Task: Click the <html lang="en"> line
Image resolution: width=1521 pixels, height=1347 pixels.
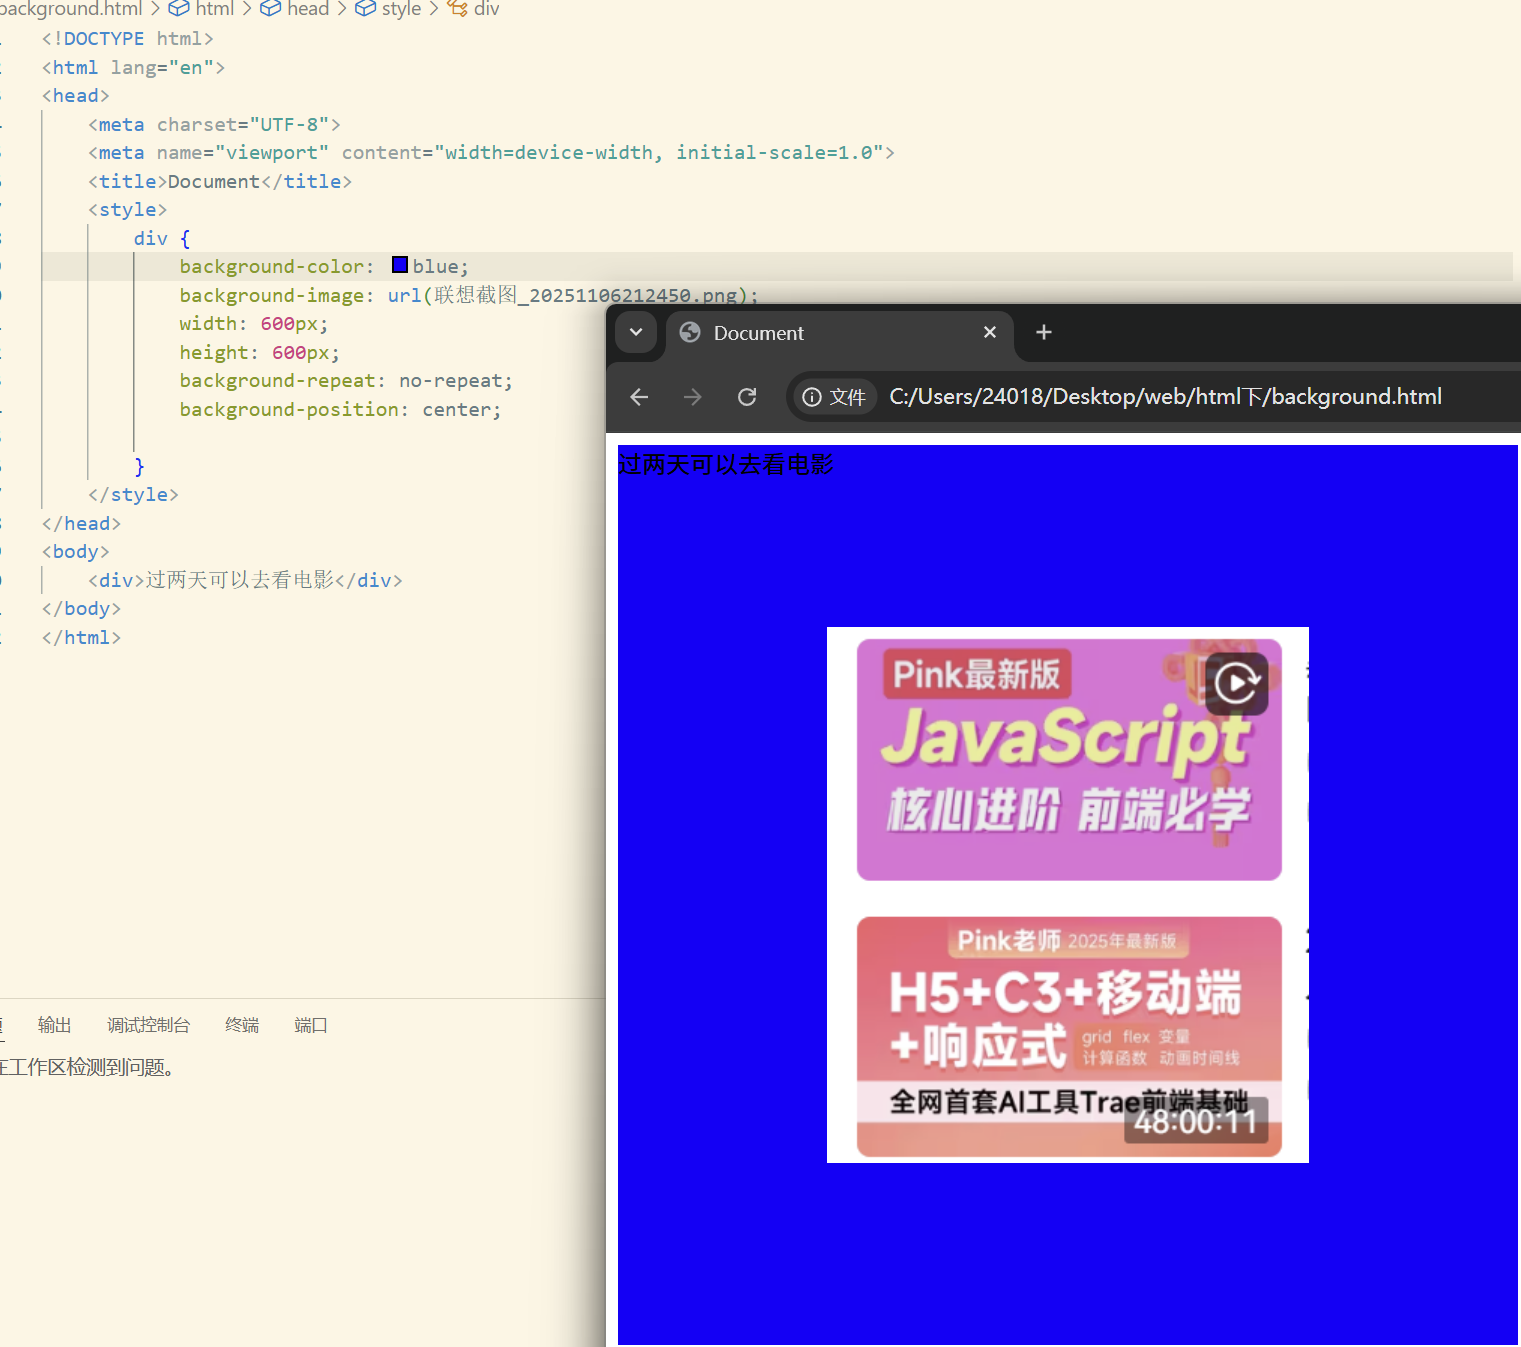Action: click(x=133, y=68)
